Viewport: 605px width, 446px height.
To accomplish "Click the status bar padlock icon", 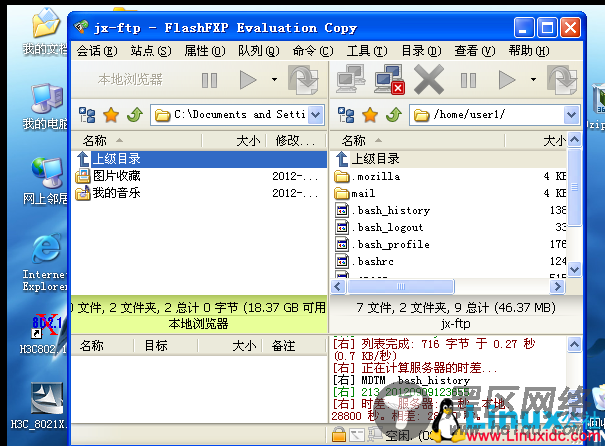I will point(339,434).
